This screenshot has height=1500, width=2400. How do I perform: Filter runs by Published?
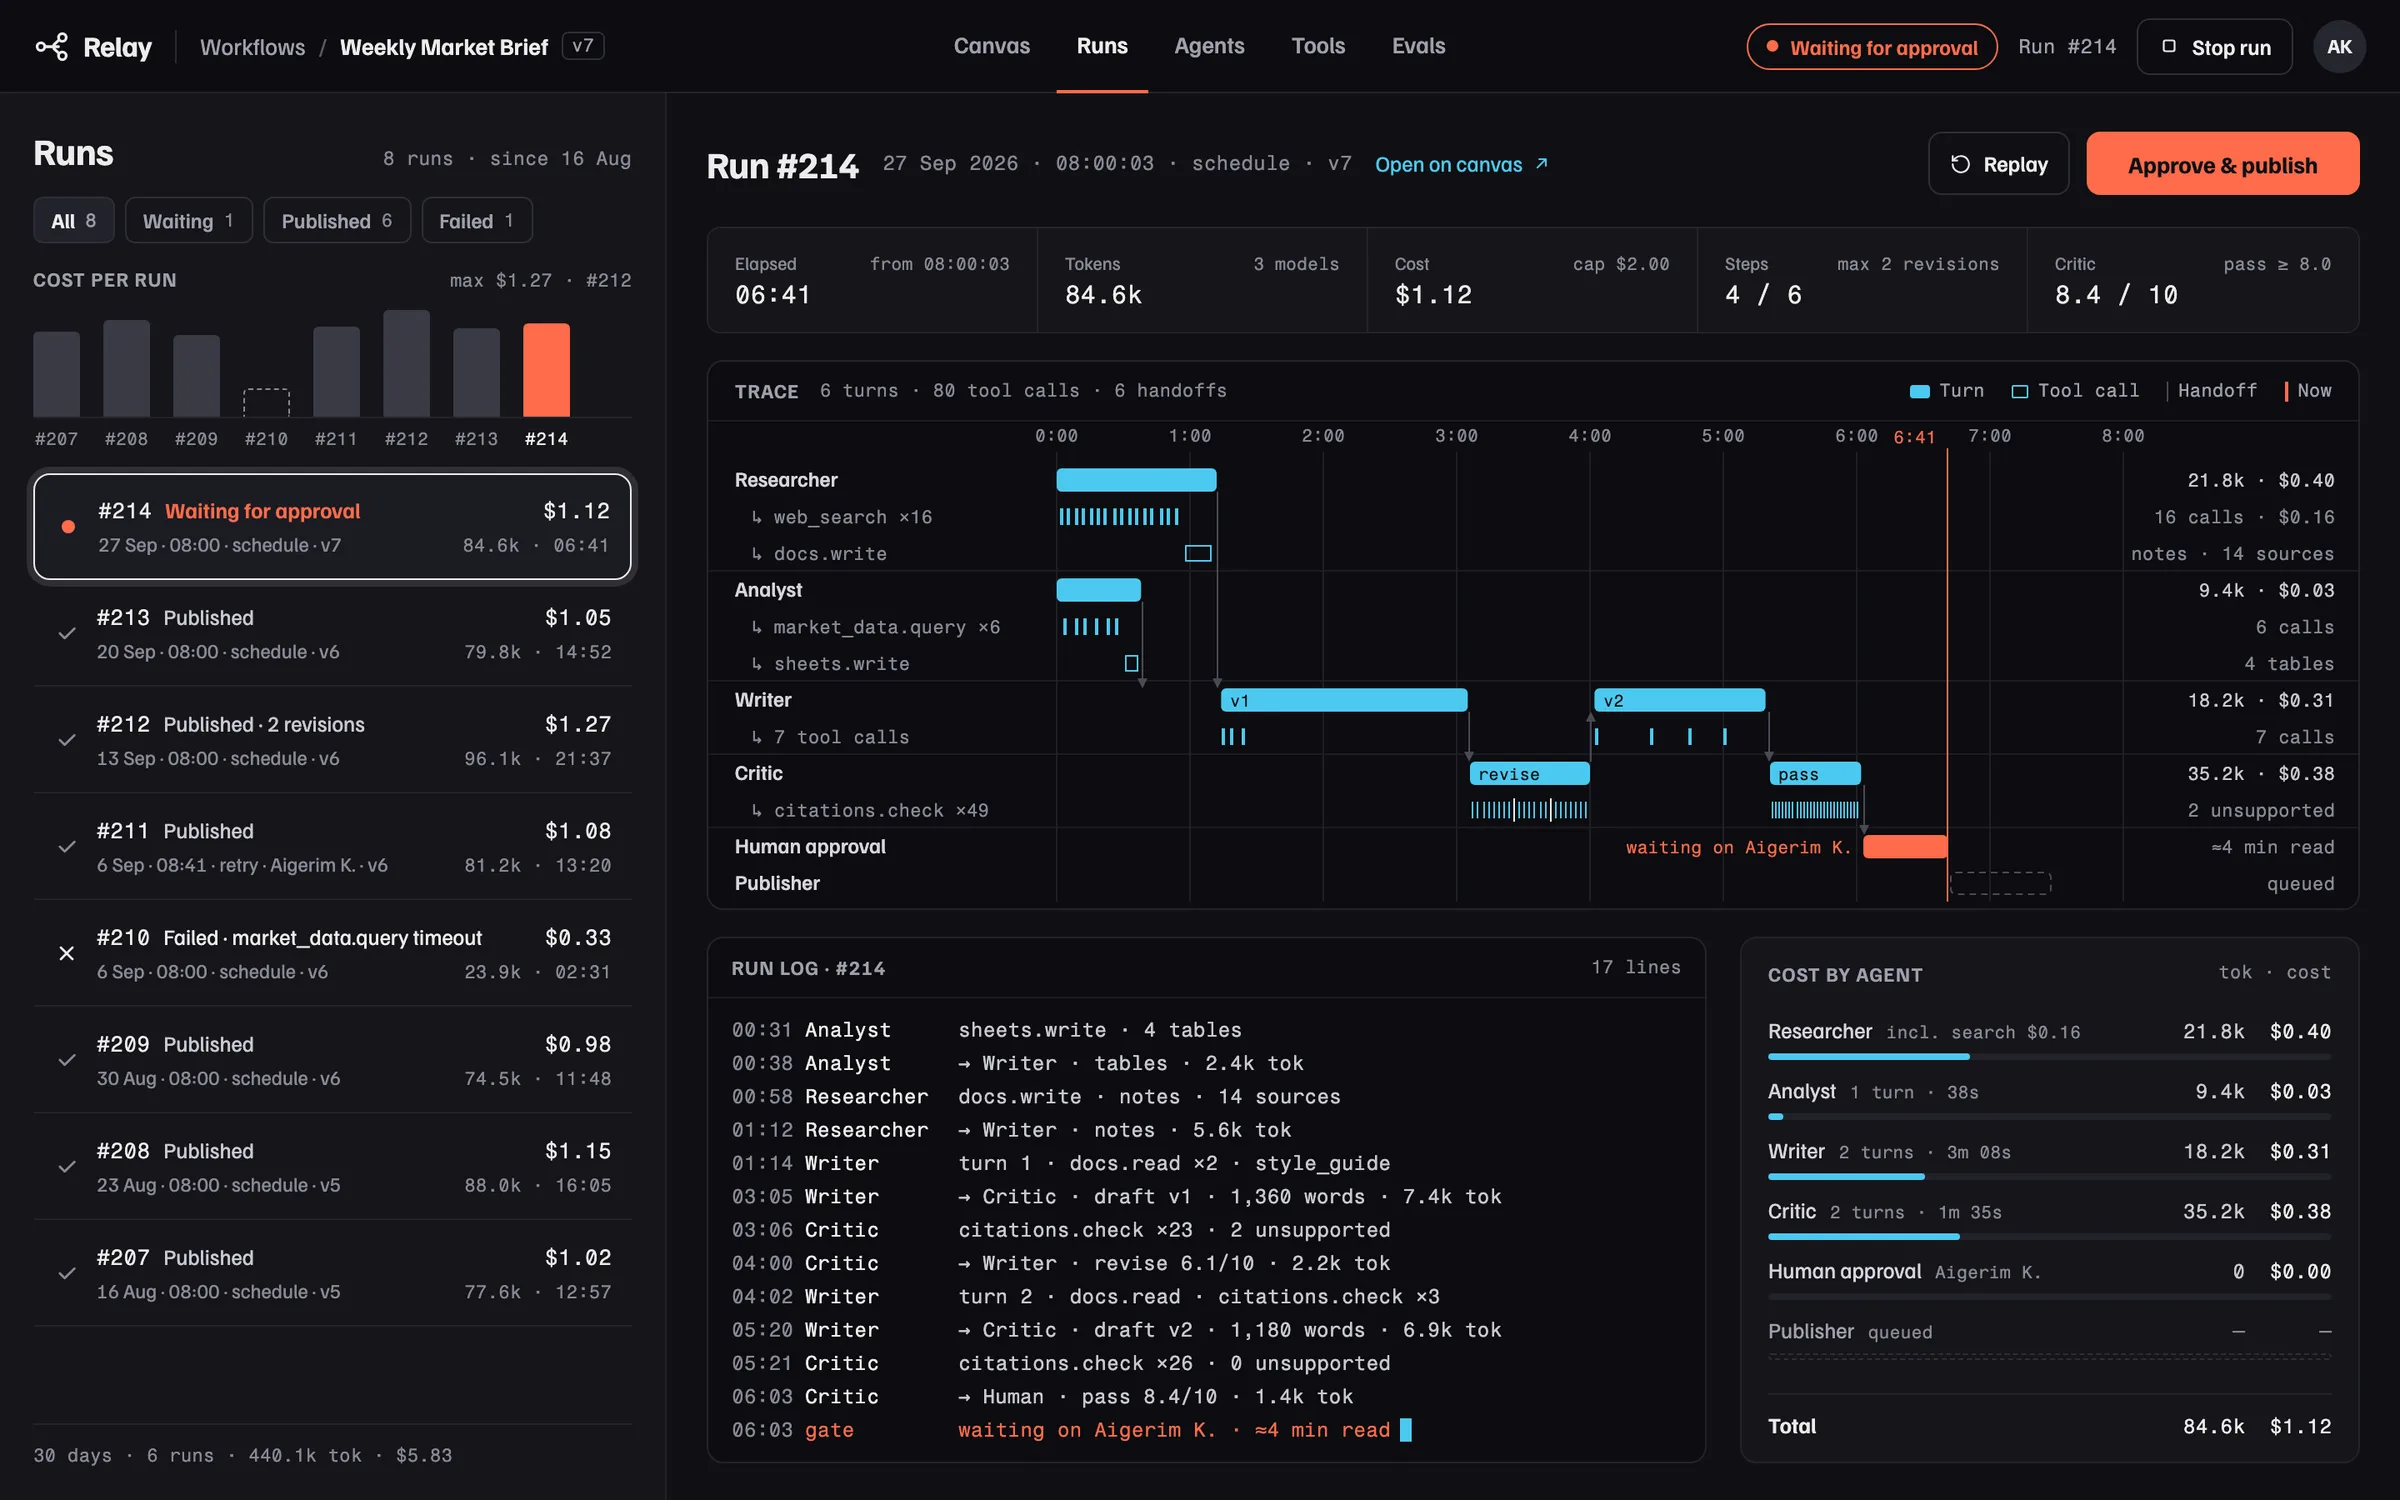[x=337, y=221]
